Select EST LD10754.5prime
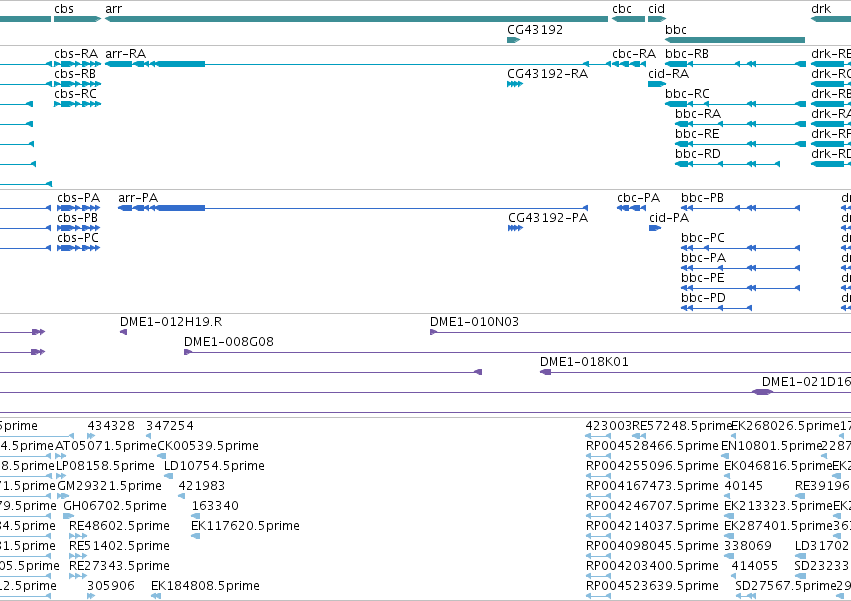Screen dimensions: 851x601 (169, 476)
